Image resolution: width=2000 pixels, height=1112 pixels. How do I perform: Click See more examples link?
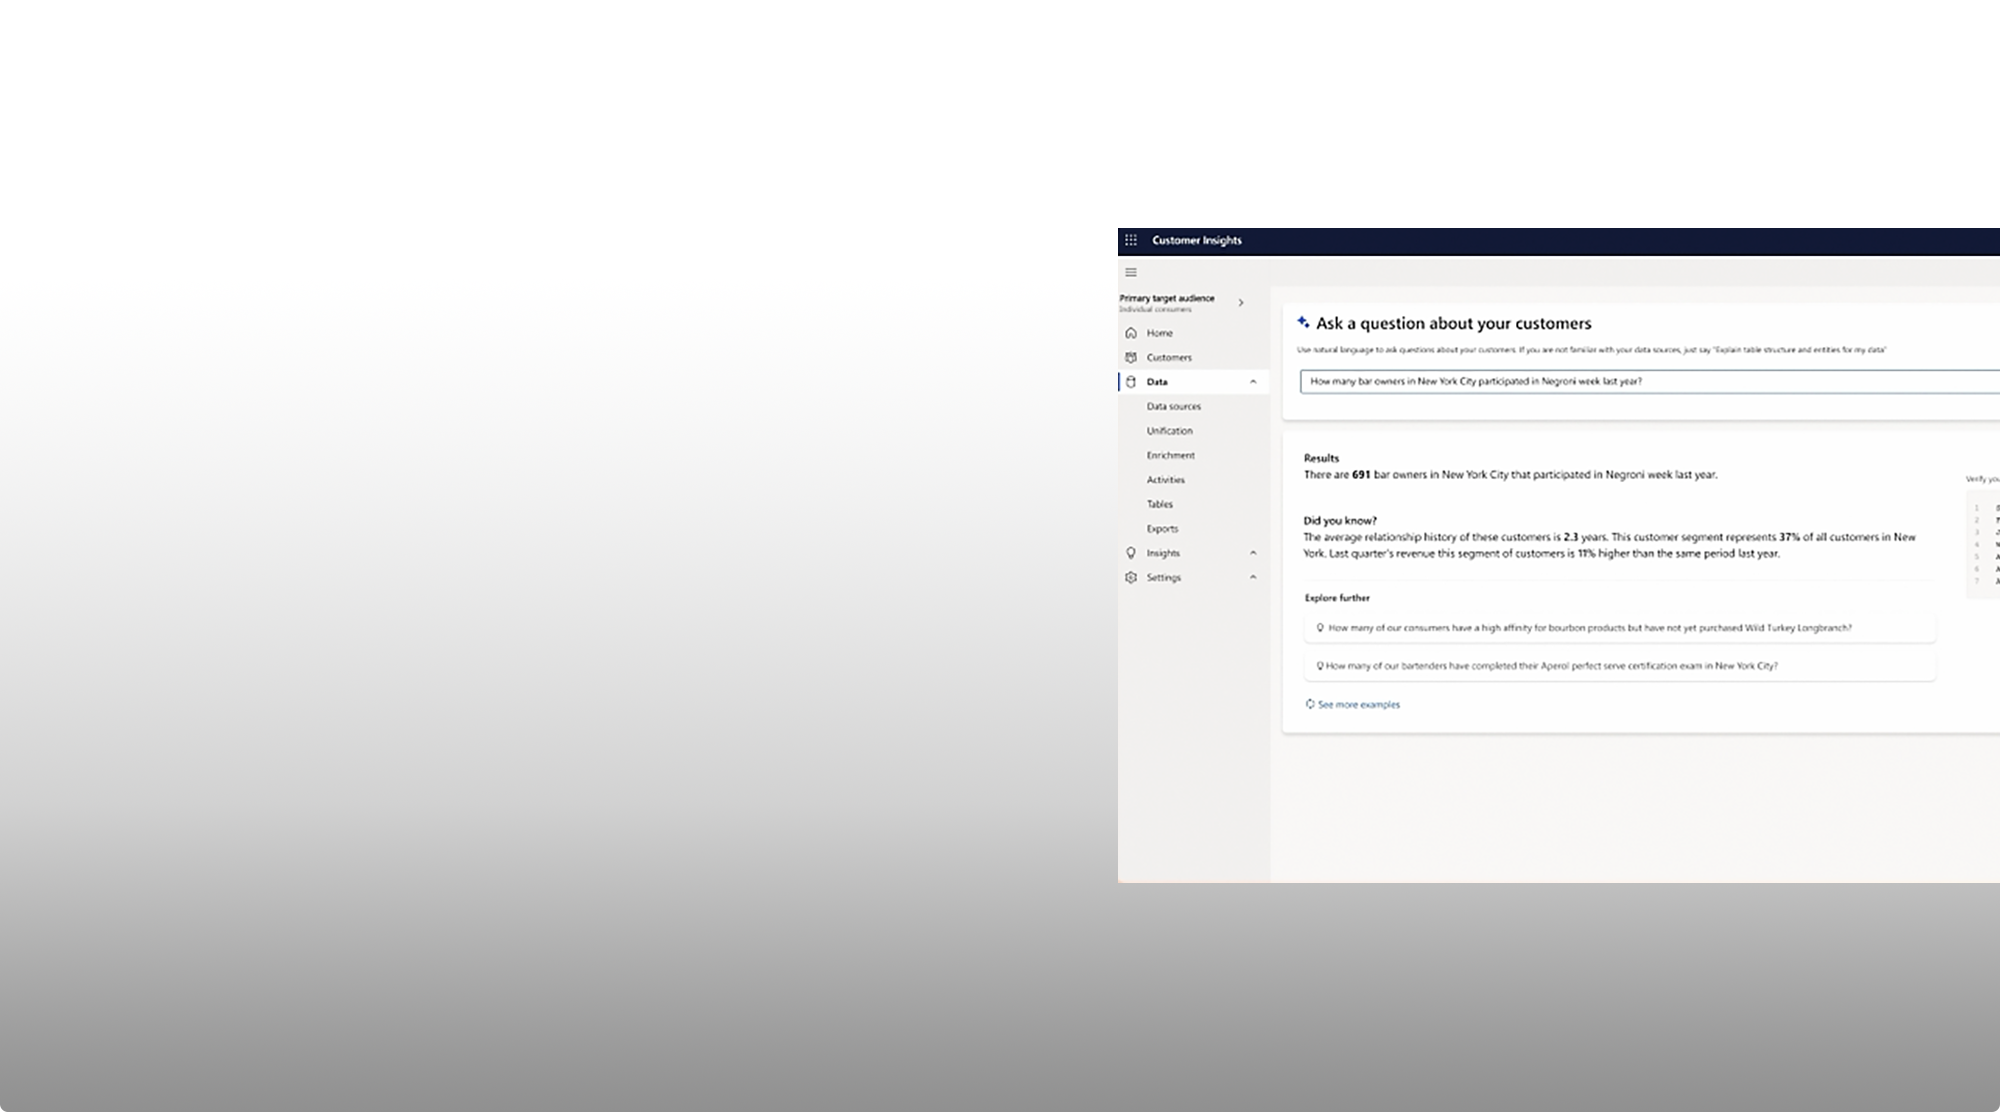(x=1358, y=705)
